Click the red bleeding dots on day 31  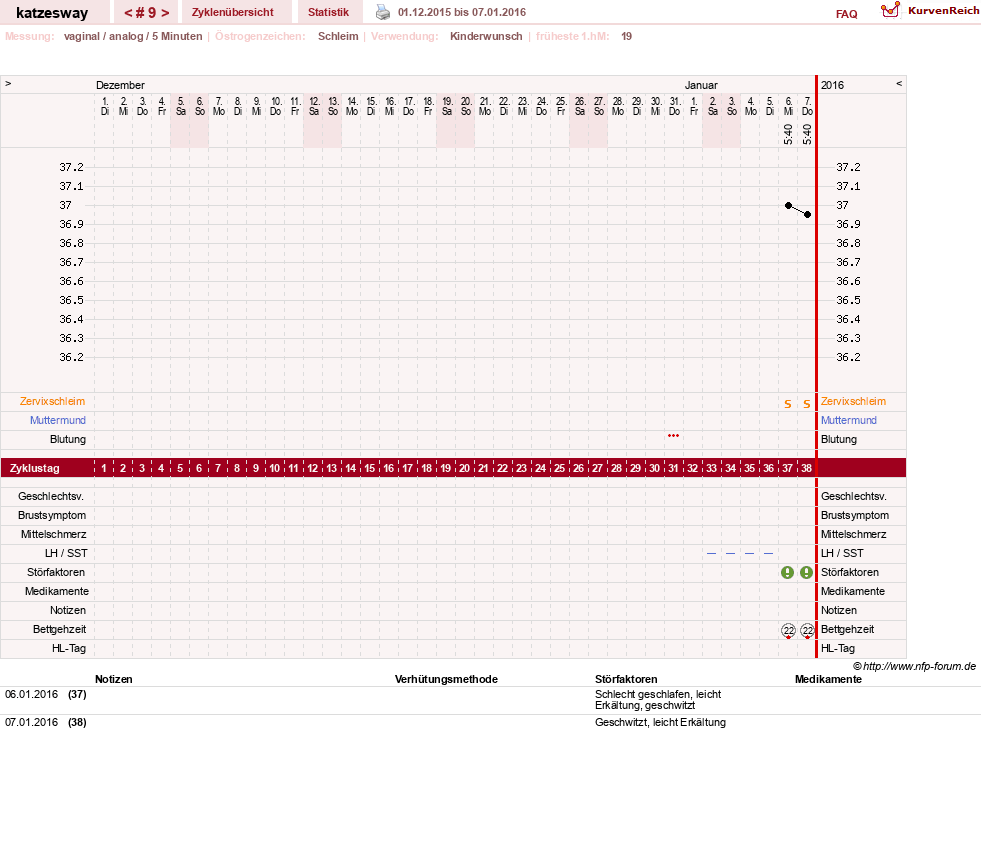(673, 435)
